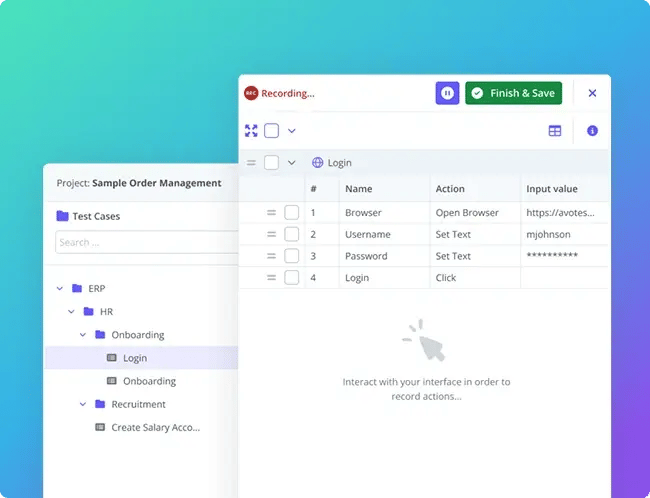650x498 pixels.
Task: Click the Login group header title
Action: (340, 163)
